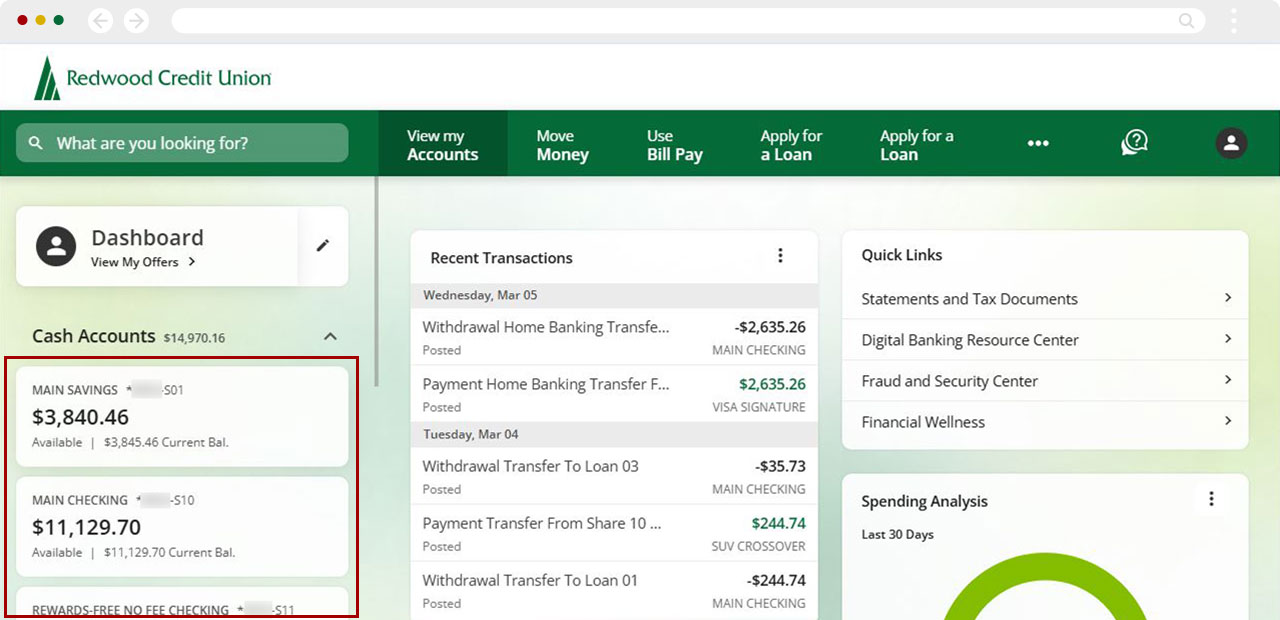This screenshot has height=620, width=1280.
Task: Open the navigation three-dot more menu
Action: pos(1038,143)
